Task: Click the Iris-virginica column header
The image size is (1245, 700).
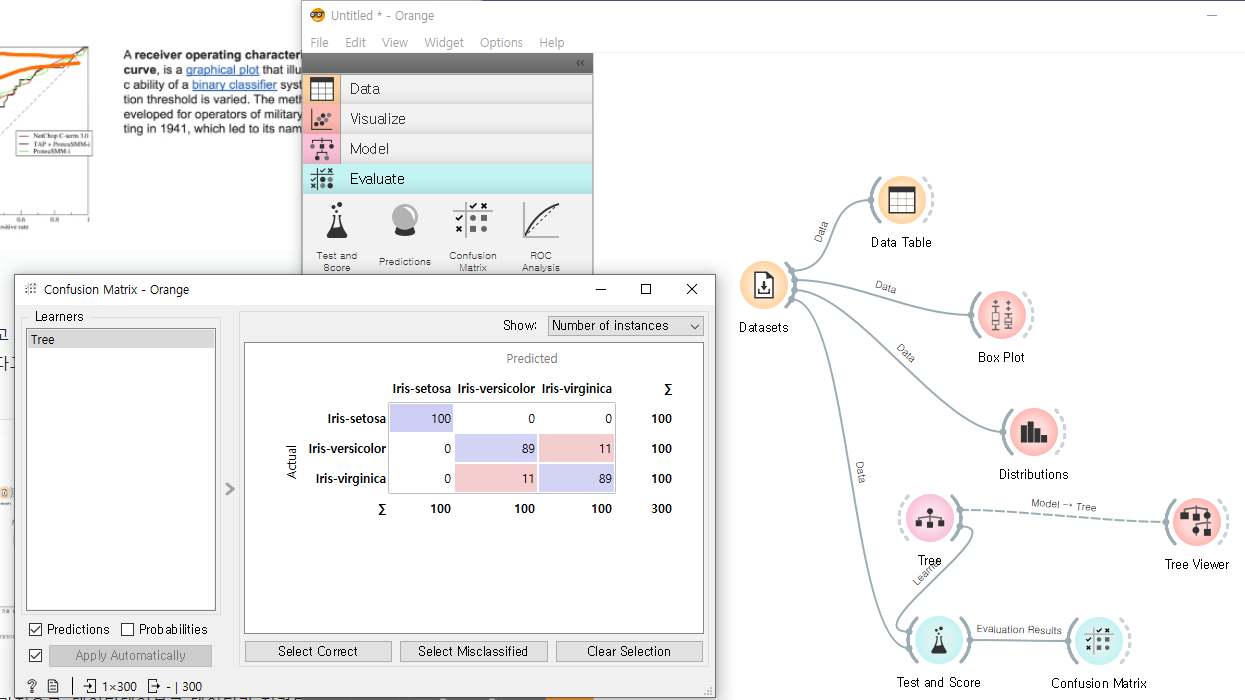Action: [576, 389]
